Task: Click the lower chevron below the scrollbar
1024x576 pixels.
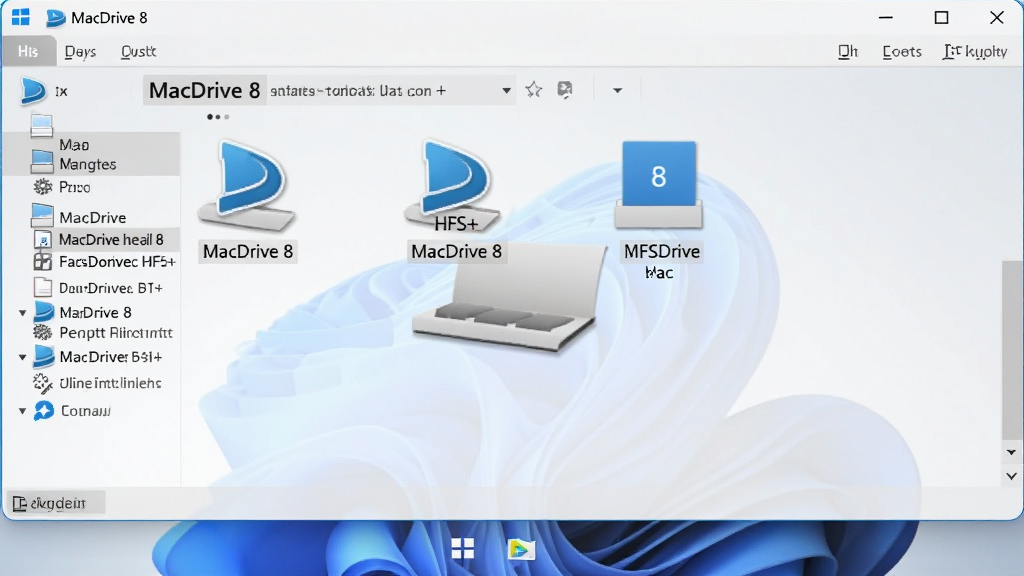Action: coord(1011,476)
